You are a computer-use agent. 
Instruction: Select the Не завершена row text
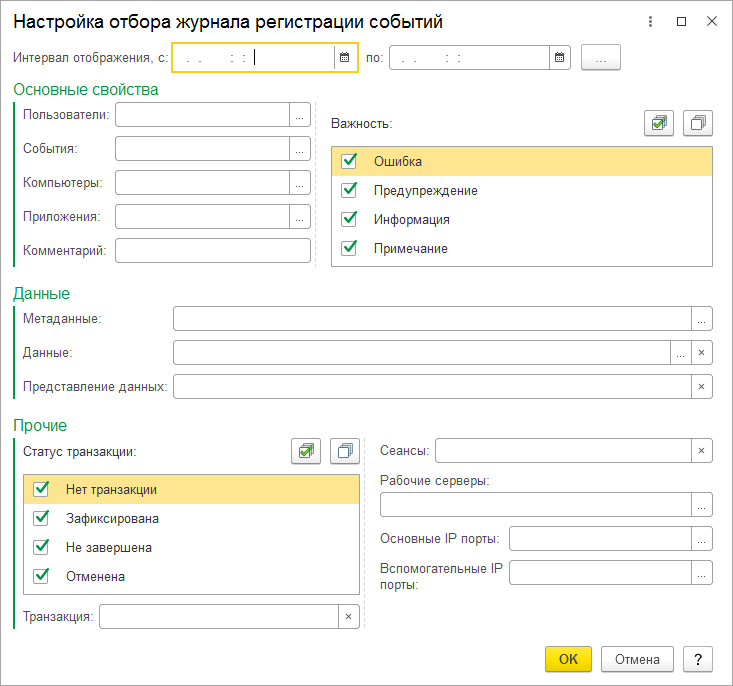pos(108,548)
